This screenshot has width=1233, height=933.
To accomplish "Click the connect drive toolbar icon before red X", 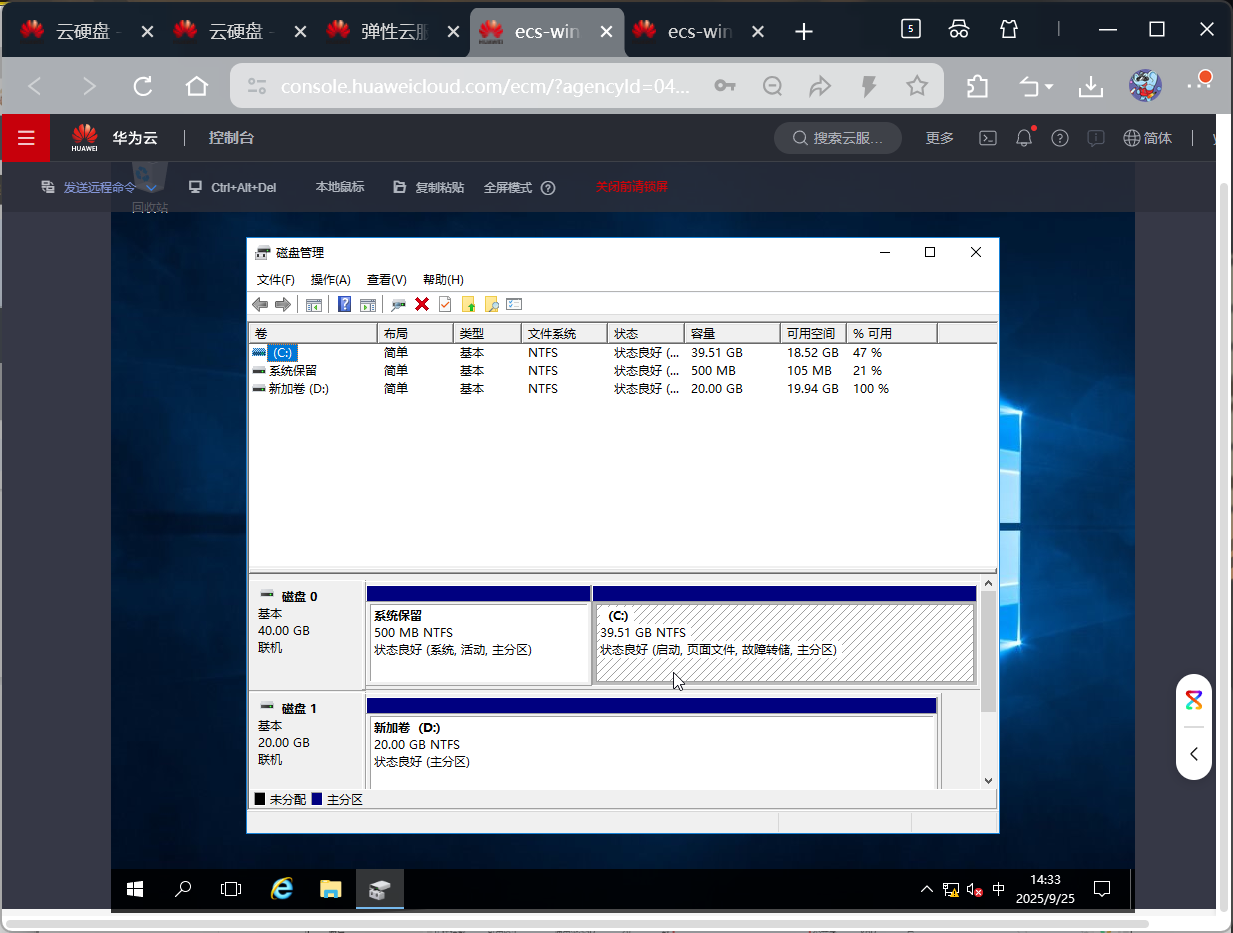I will point(399,304).
